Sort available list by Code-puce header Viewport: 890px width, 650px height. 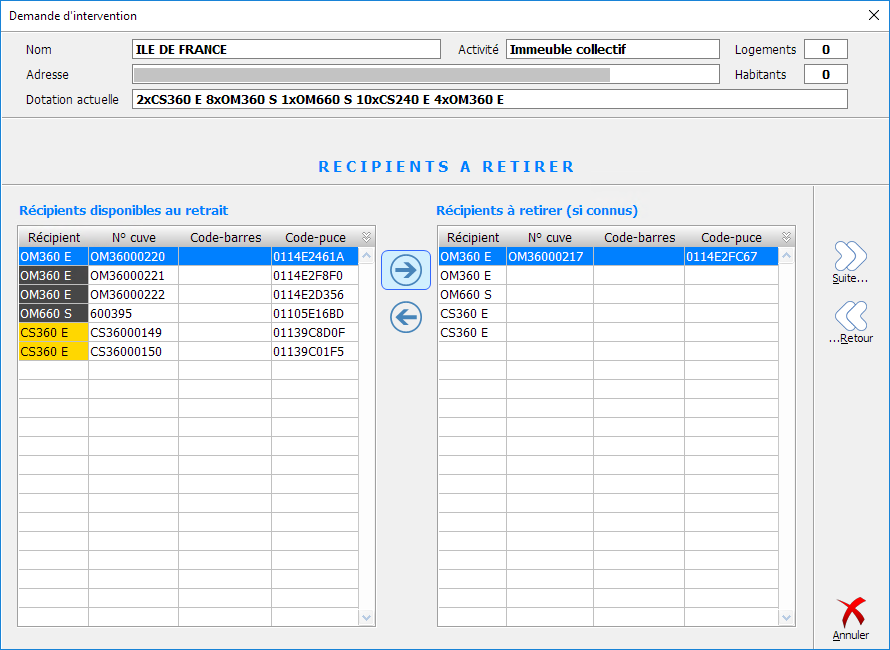click(x=315, y=238)
